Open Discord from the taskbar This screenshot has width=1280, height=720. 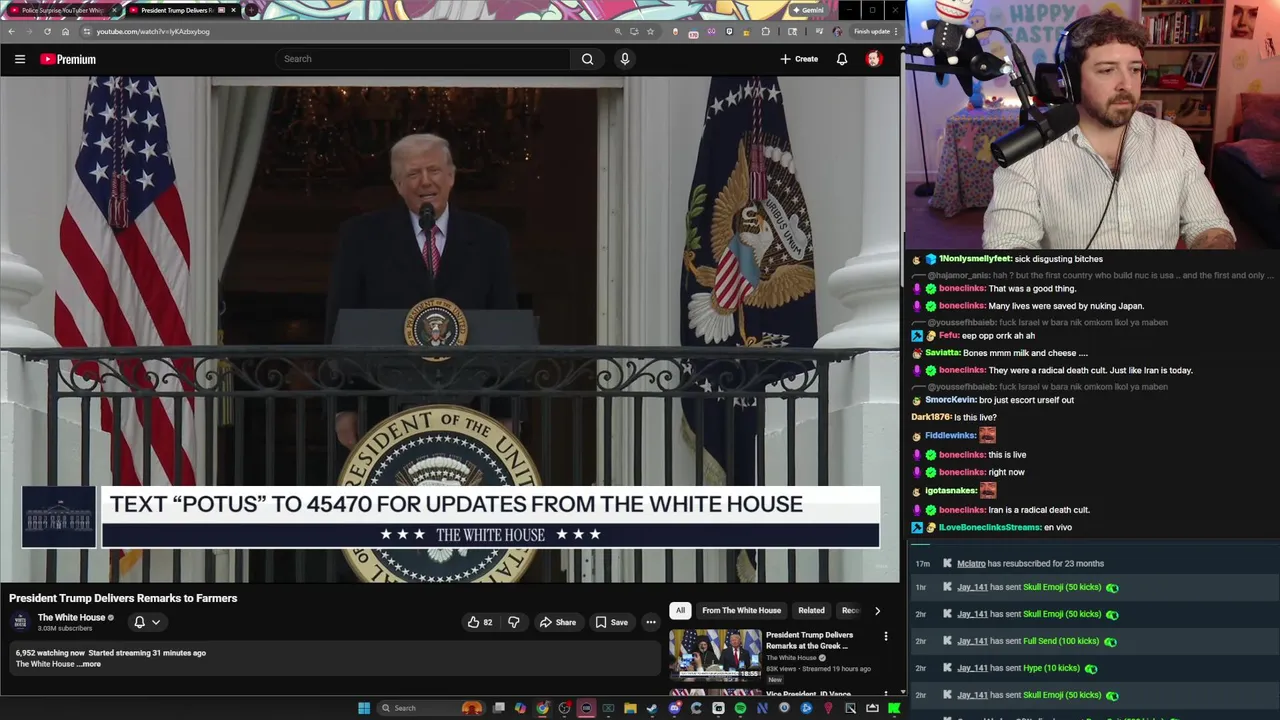674,708
